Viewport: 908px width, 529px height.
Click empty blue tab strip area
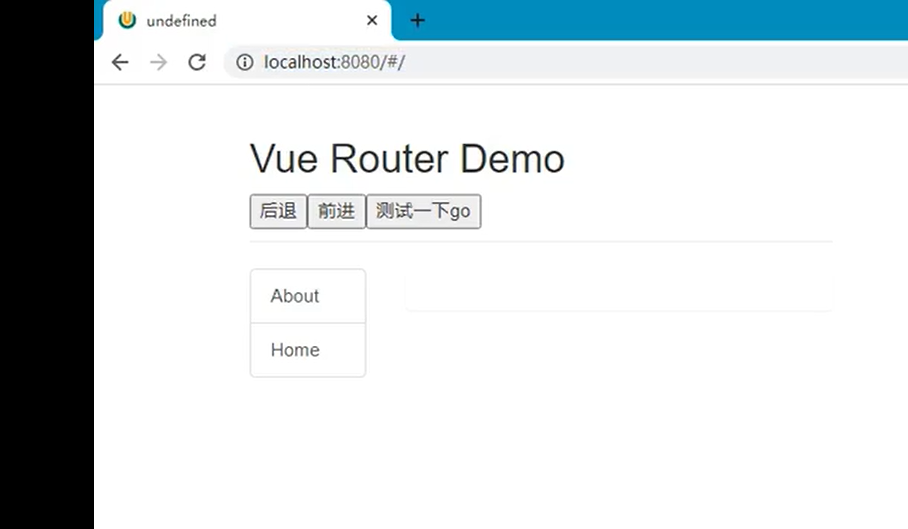[x=666, y=20]
